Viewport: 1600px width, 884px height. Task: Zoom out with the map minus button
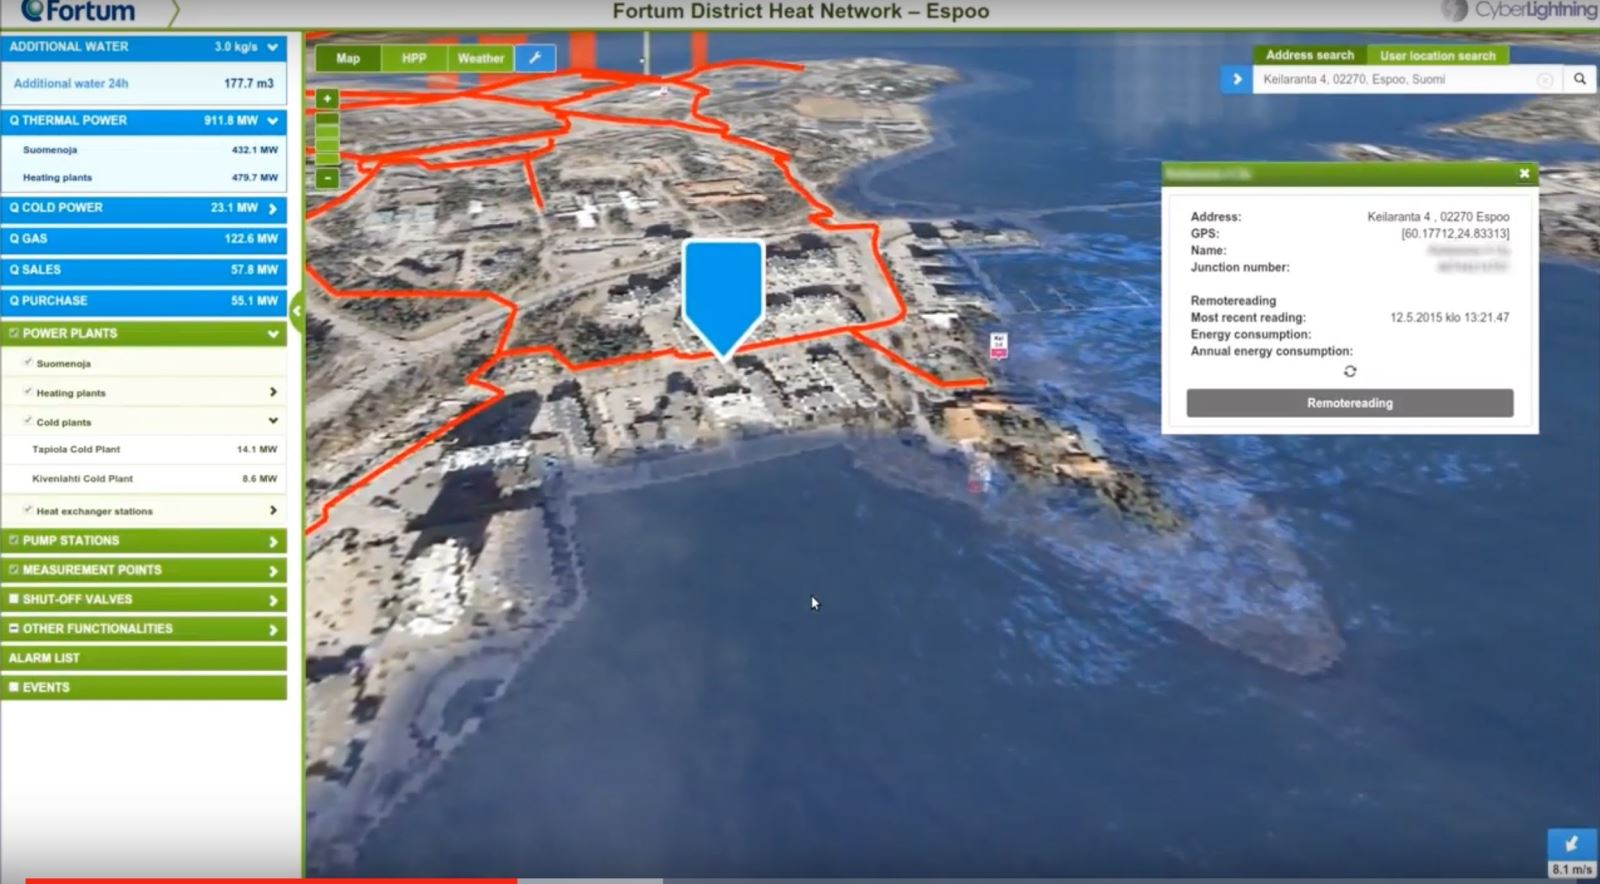point(327,179)
